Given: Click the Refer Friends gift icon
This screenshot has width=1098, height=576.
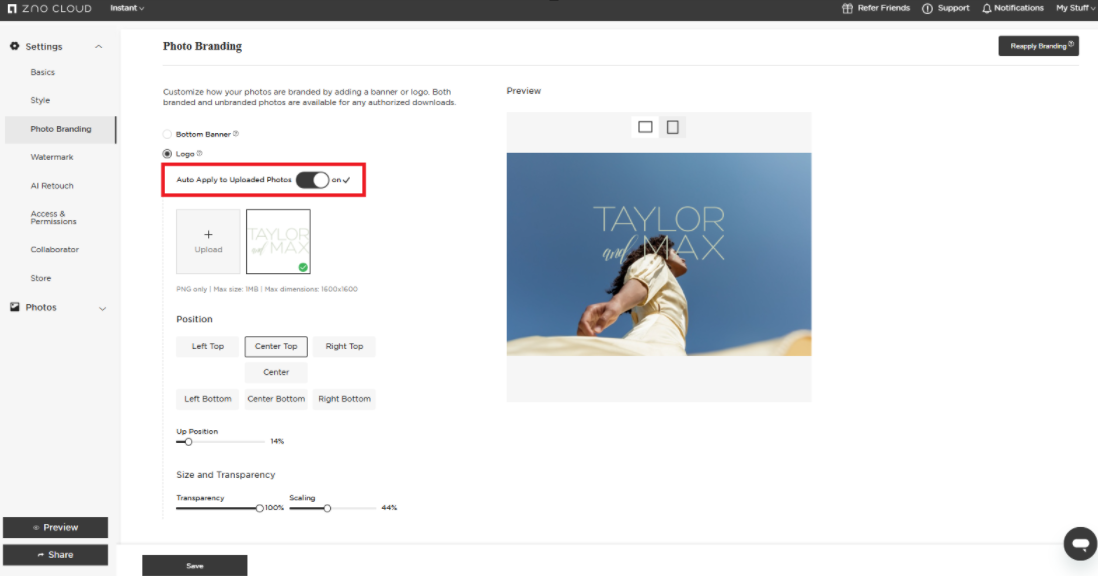Looking at the screenshot, I should 848,8.
